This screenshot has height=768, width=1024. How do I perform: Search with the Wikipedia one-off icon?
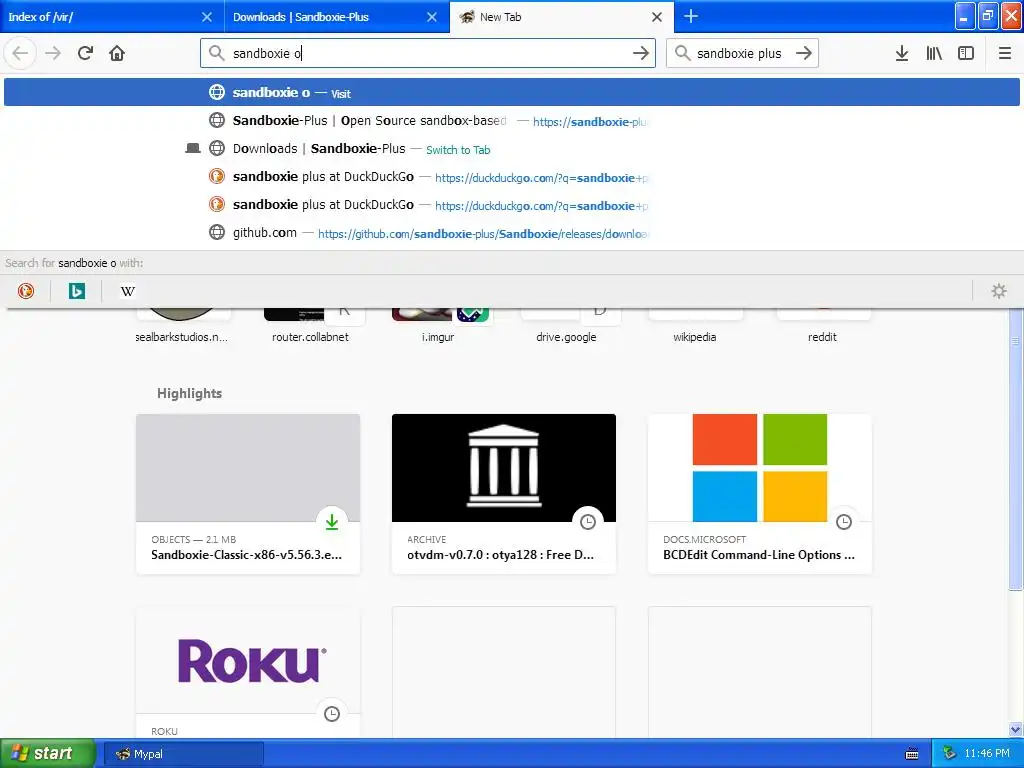[127, 291]
